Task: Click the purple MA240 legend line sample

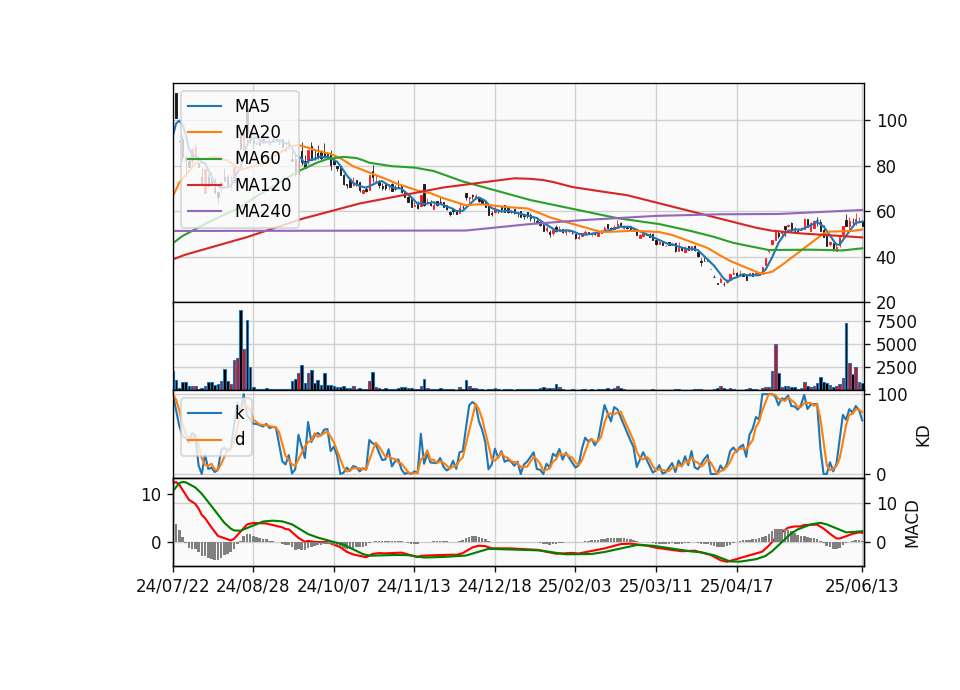Action: [204, 211]
